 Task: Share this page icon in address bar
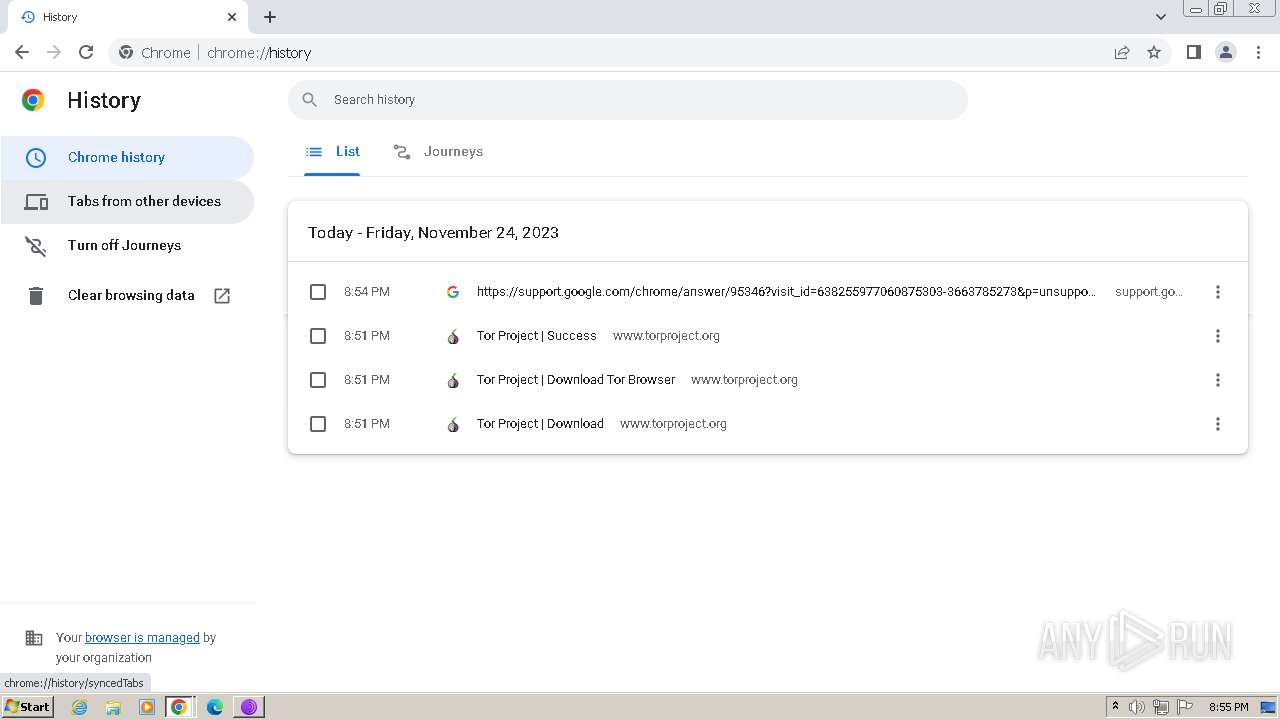(x=1122, y=52)
